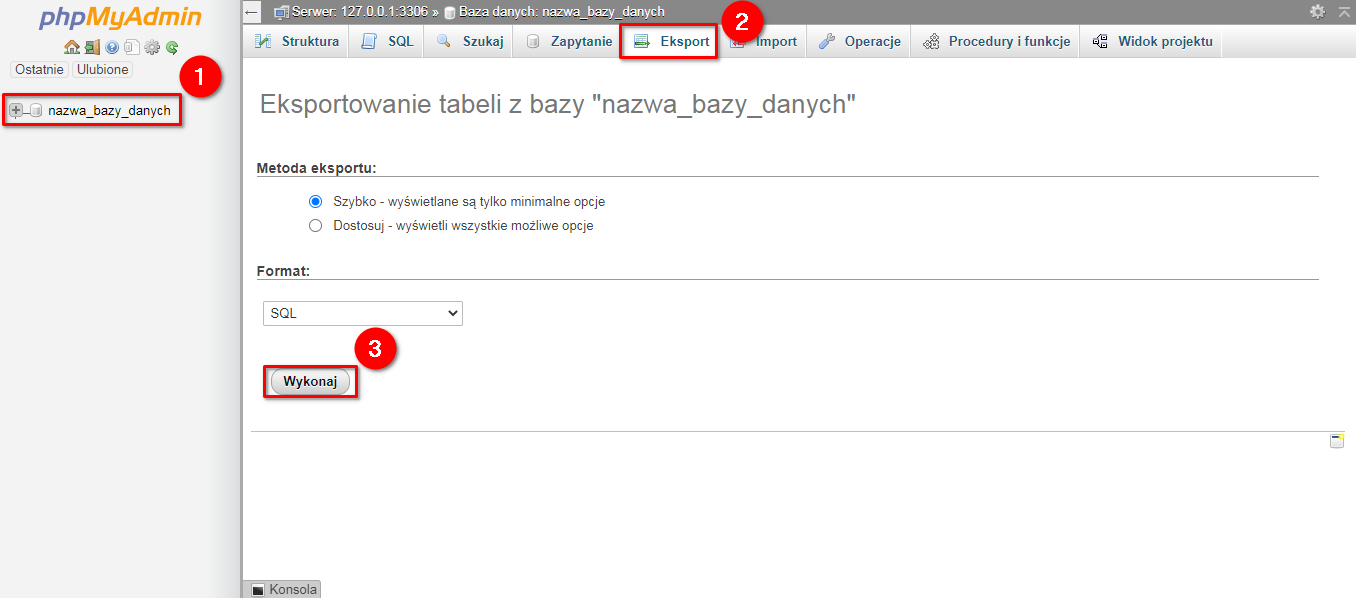The height and width of the screenshot is (598, 1356).
Task: Expand the nazwa_bazy_danych tree node
Action: coord(16,110)
